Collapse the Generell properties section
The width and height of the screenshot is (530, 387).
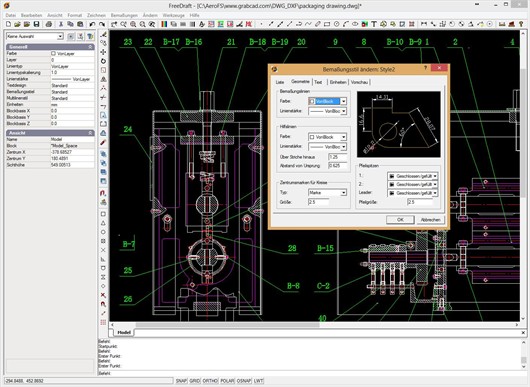[x=90, y=47]
